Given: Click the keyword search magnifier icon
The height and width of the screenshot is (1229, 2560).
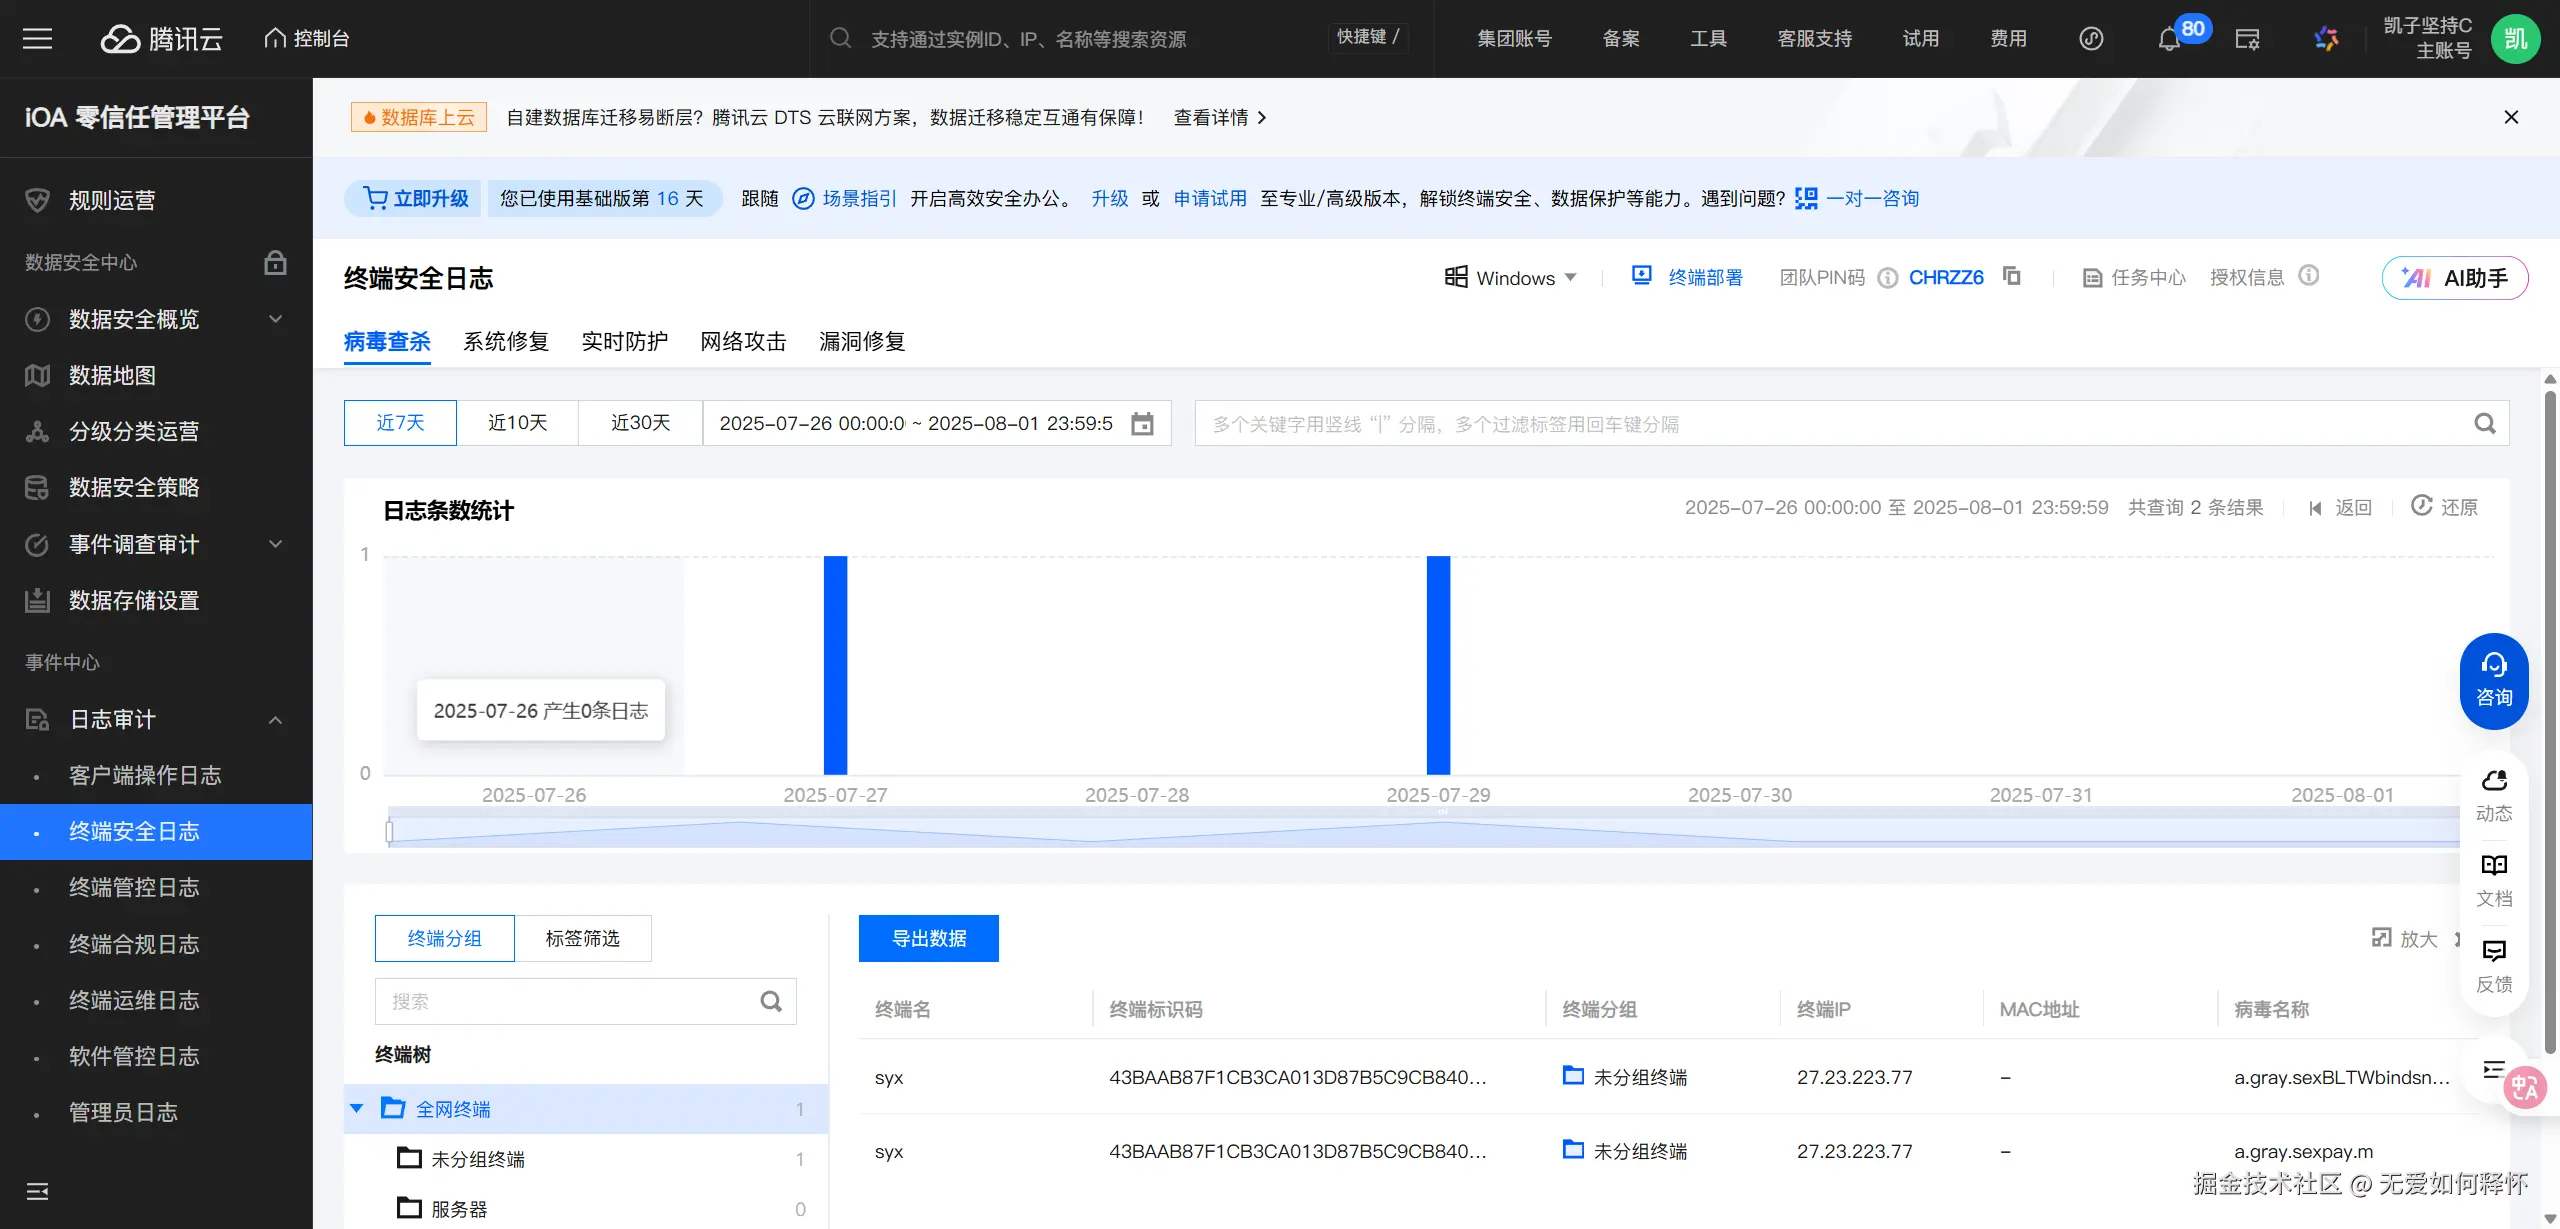Looking at the screenshot, I should click(x=2484, y=424).
